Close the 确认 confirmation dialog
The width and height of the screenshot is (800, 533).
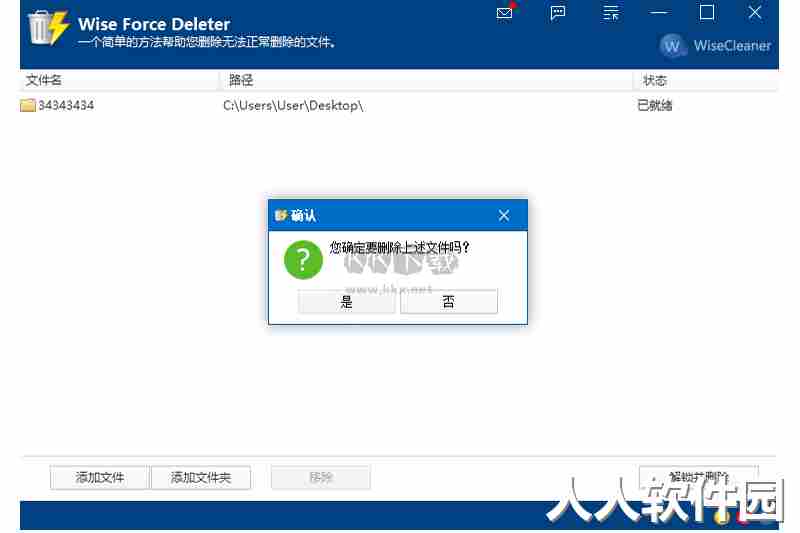click(x=504, y=215)
